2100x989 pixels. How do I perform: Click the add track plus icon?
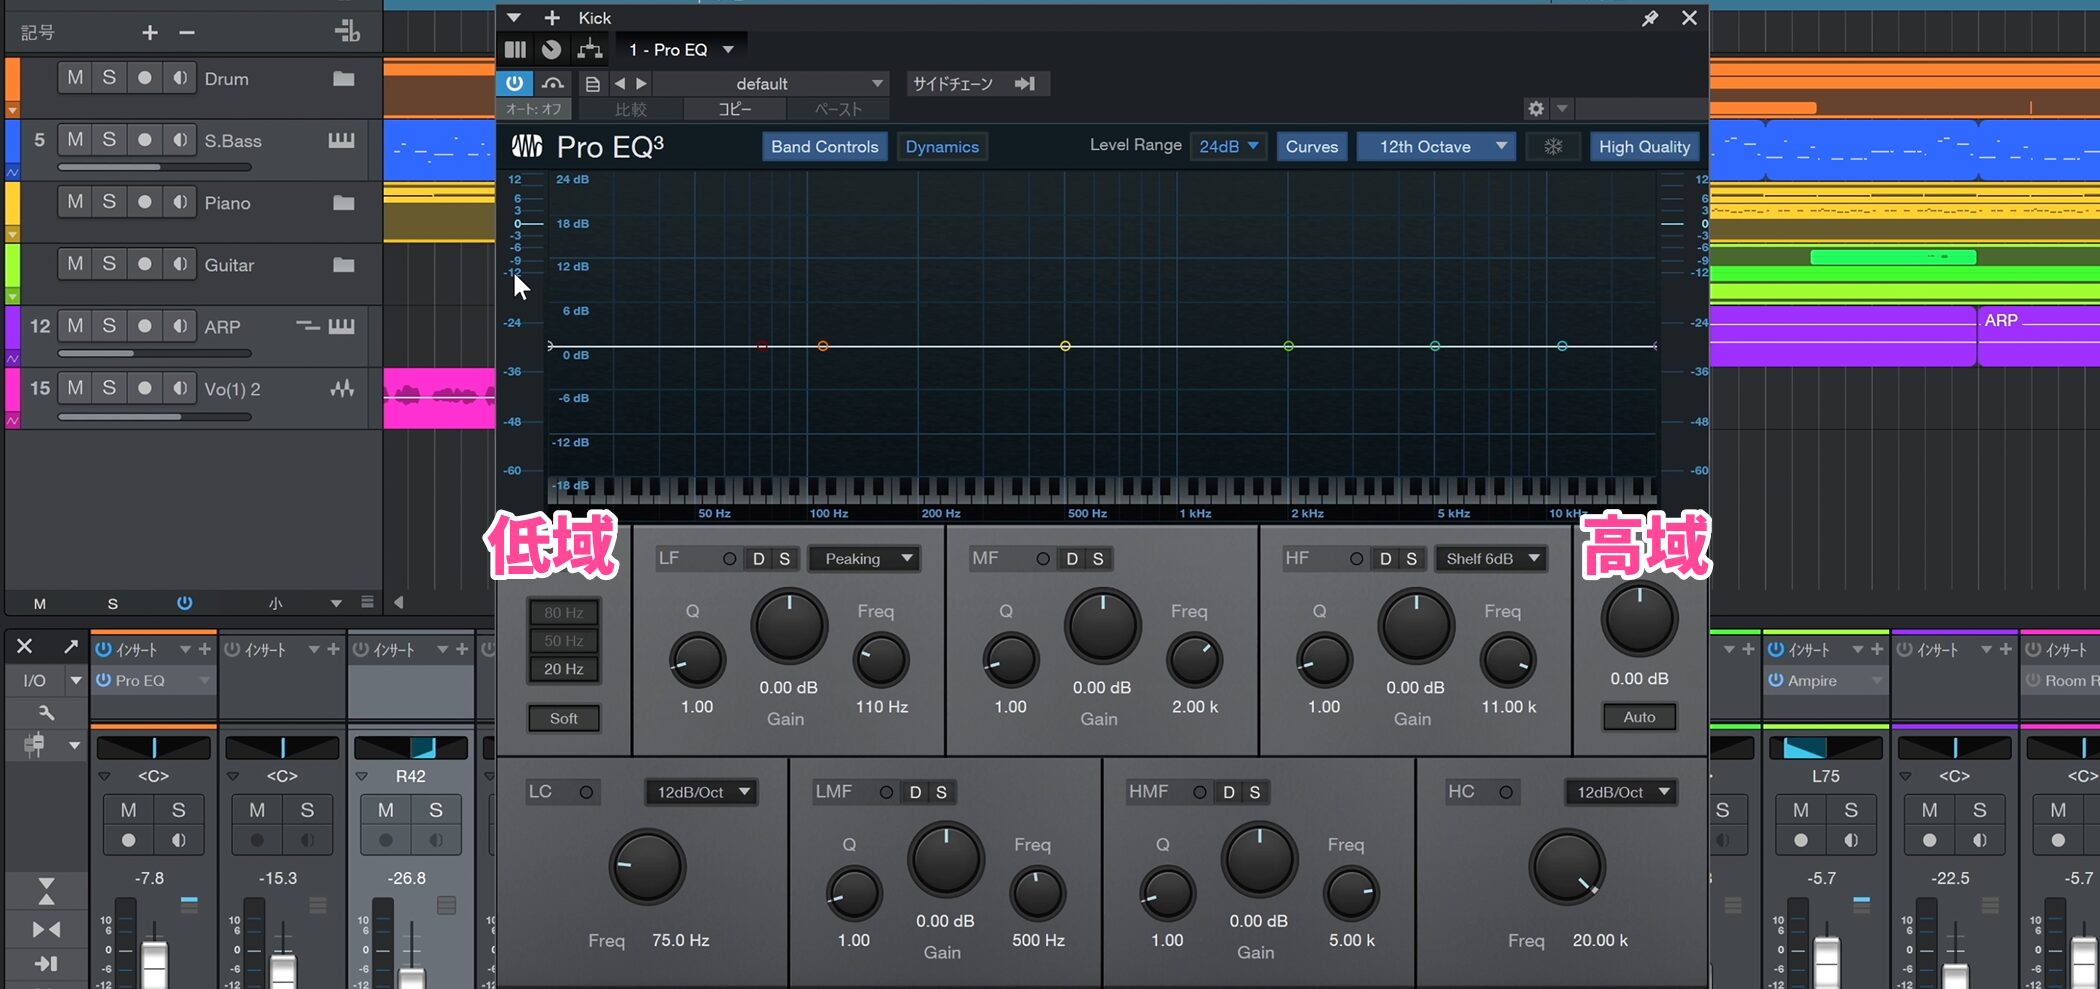[x=150, y=33]
